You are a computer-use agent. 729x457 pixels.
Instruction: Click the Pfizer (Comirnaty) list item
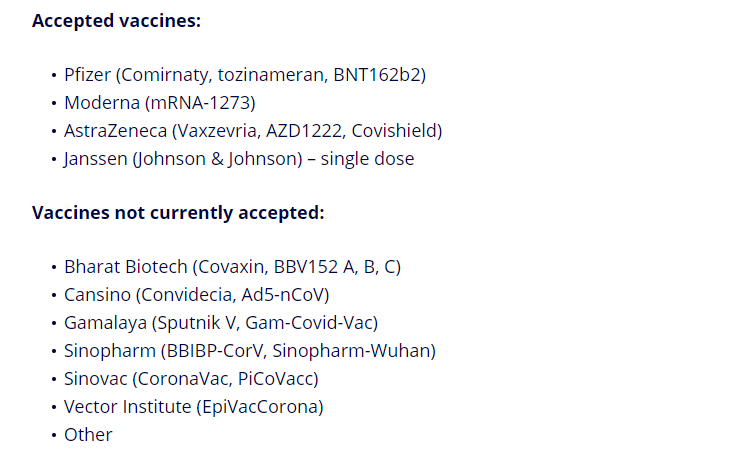click(x=245, y=75)
